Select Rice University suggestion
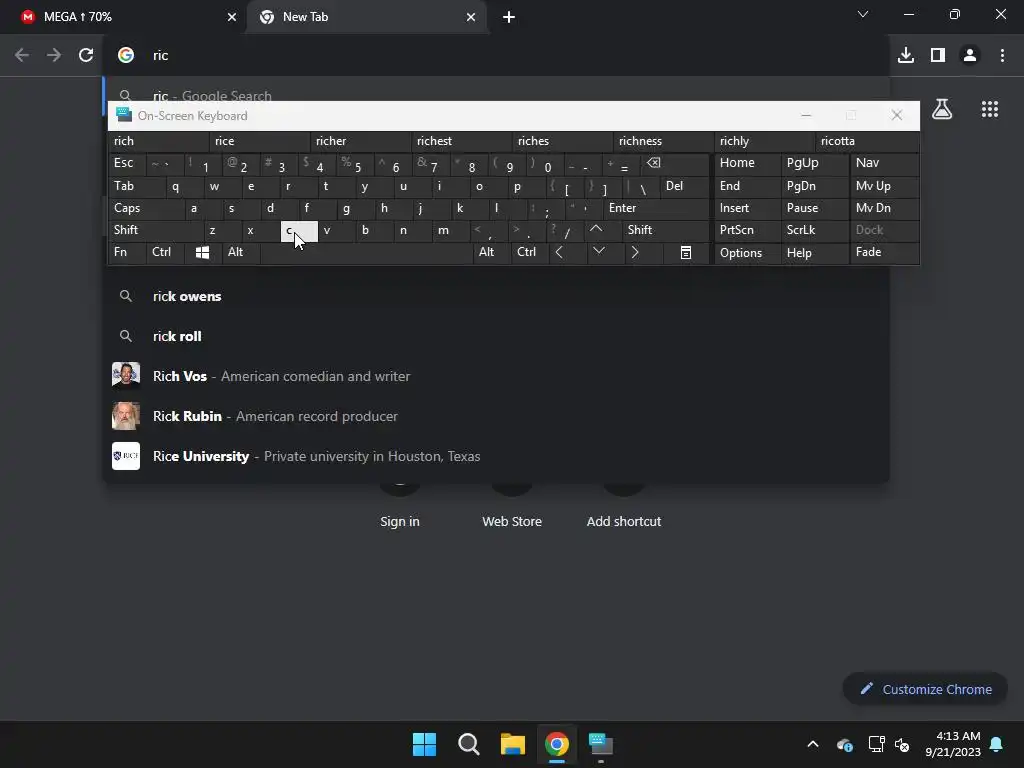This screenshot has width=1024, height=768. click(x=496, y=456)
